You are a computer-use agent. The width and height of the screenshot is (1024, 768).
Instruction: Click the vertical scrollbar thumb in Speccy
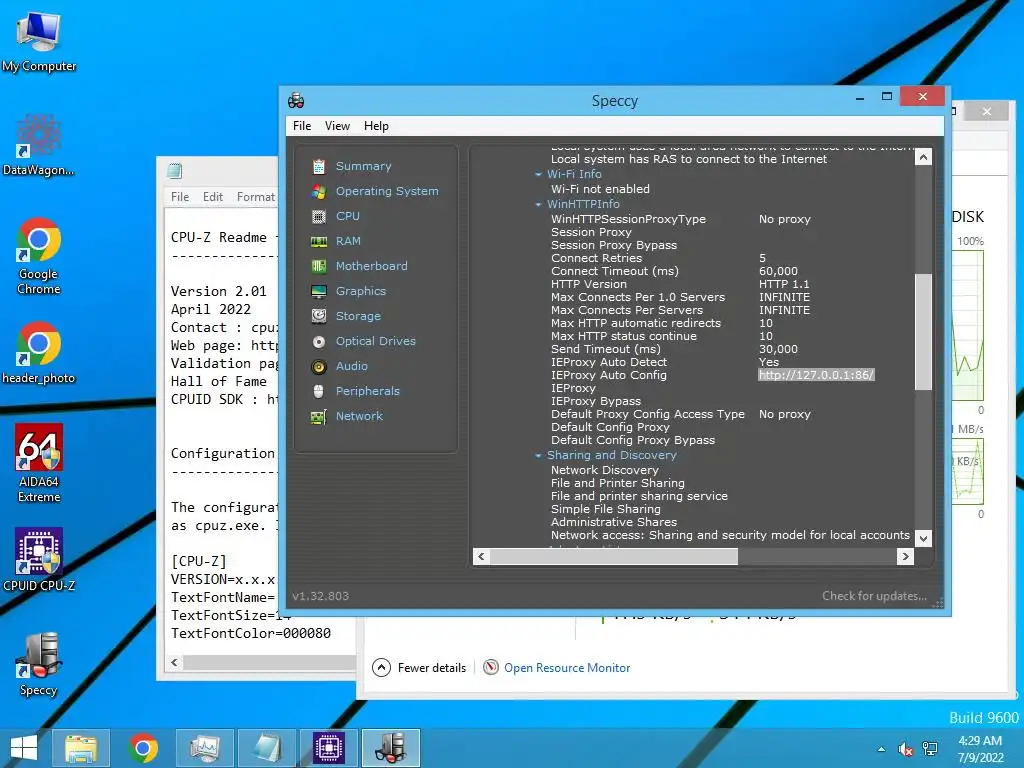click(923, 331)
